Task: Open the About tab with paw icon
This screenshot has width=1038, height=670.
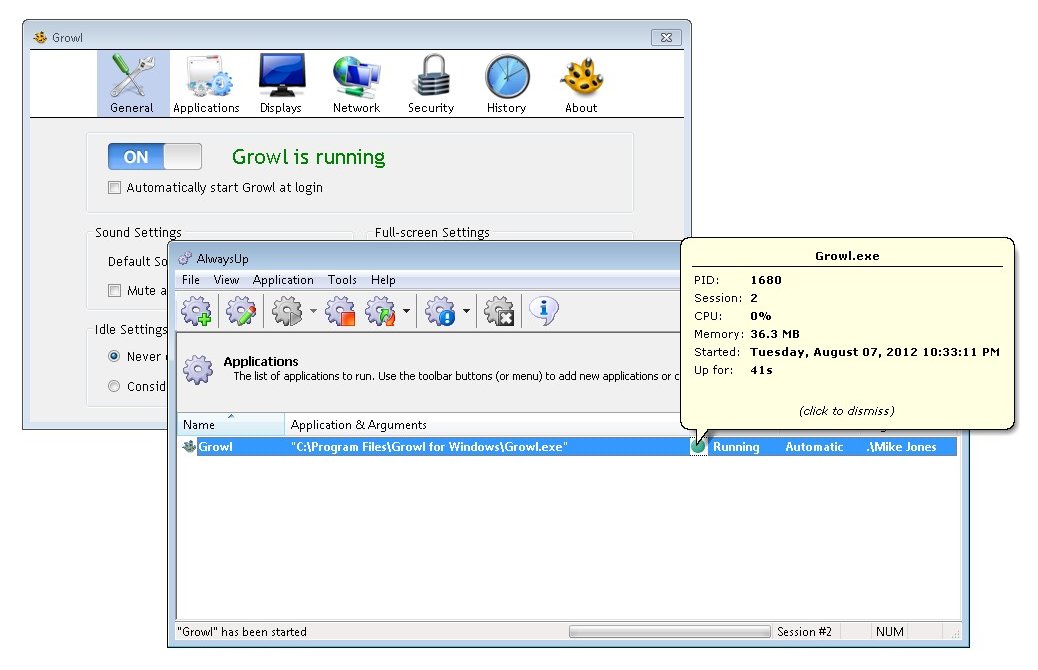Action: [581, 83]
